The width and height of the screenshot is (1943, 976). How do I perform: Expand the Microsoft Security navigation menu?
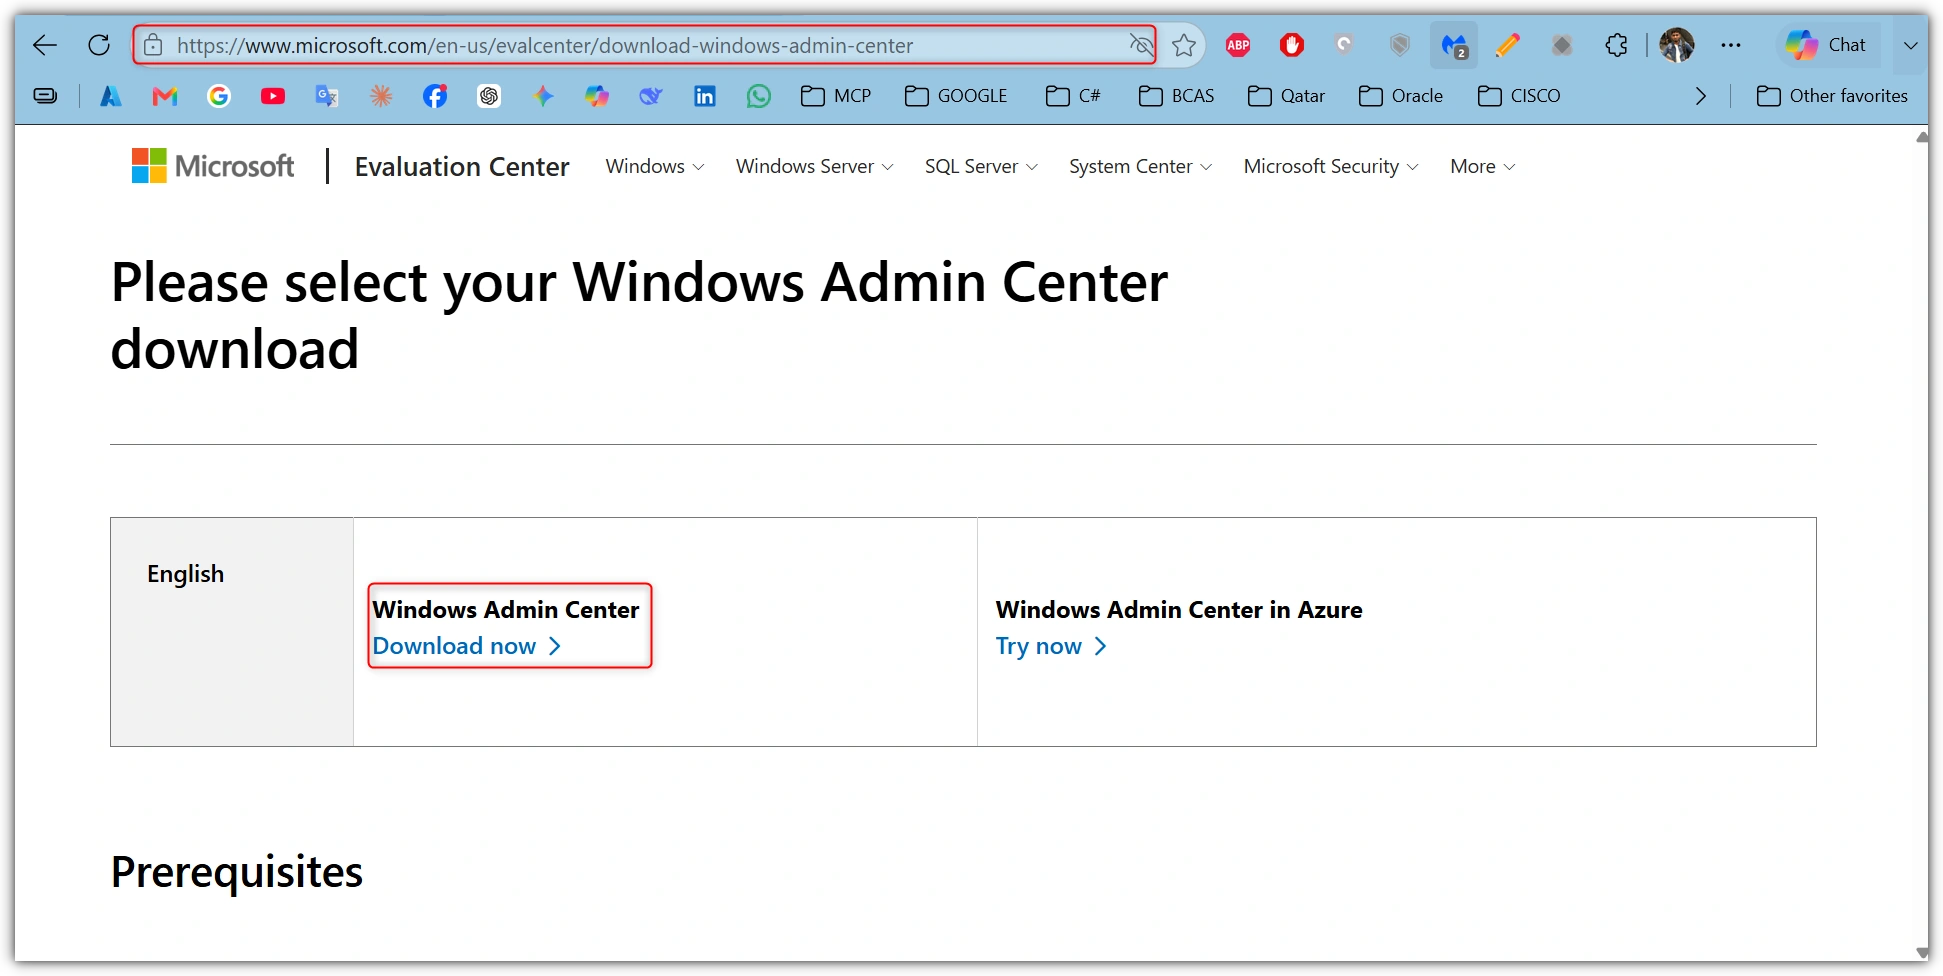click(1331, 167)
